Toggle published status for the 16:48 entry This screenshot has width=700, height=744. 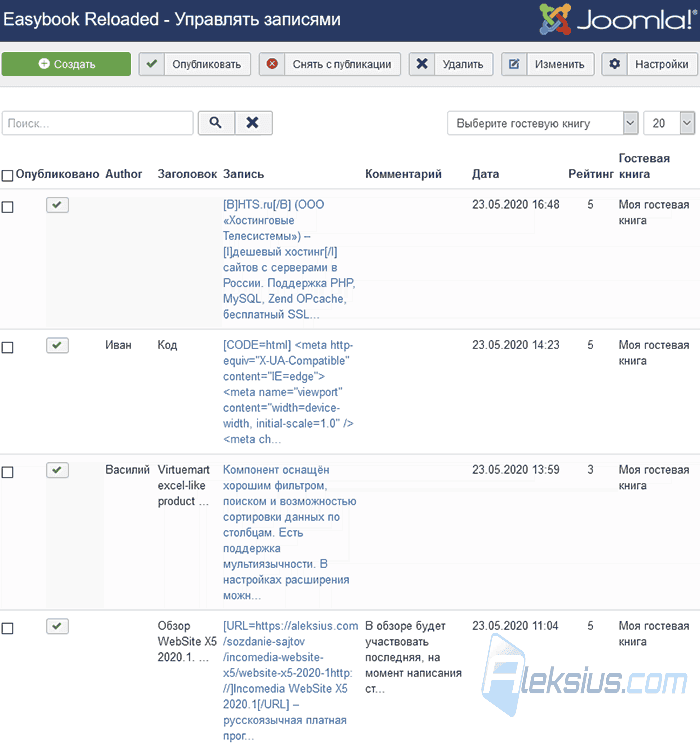pos(57,205)
